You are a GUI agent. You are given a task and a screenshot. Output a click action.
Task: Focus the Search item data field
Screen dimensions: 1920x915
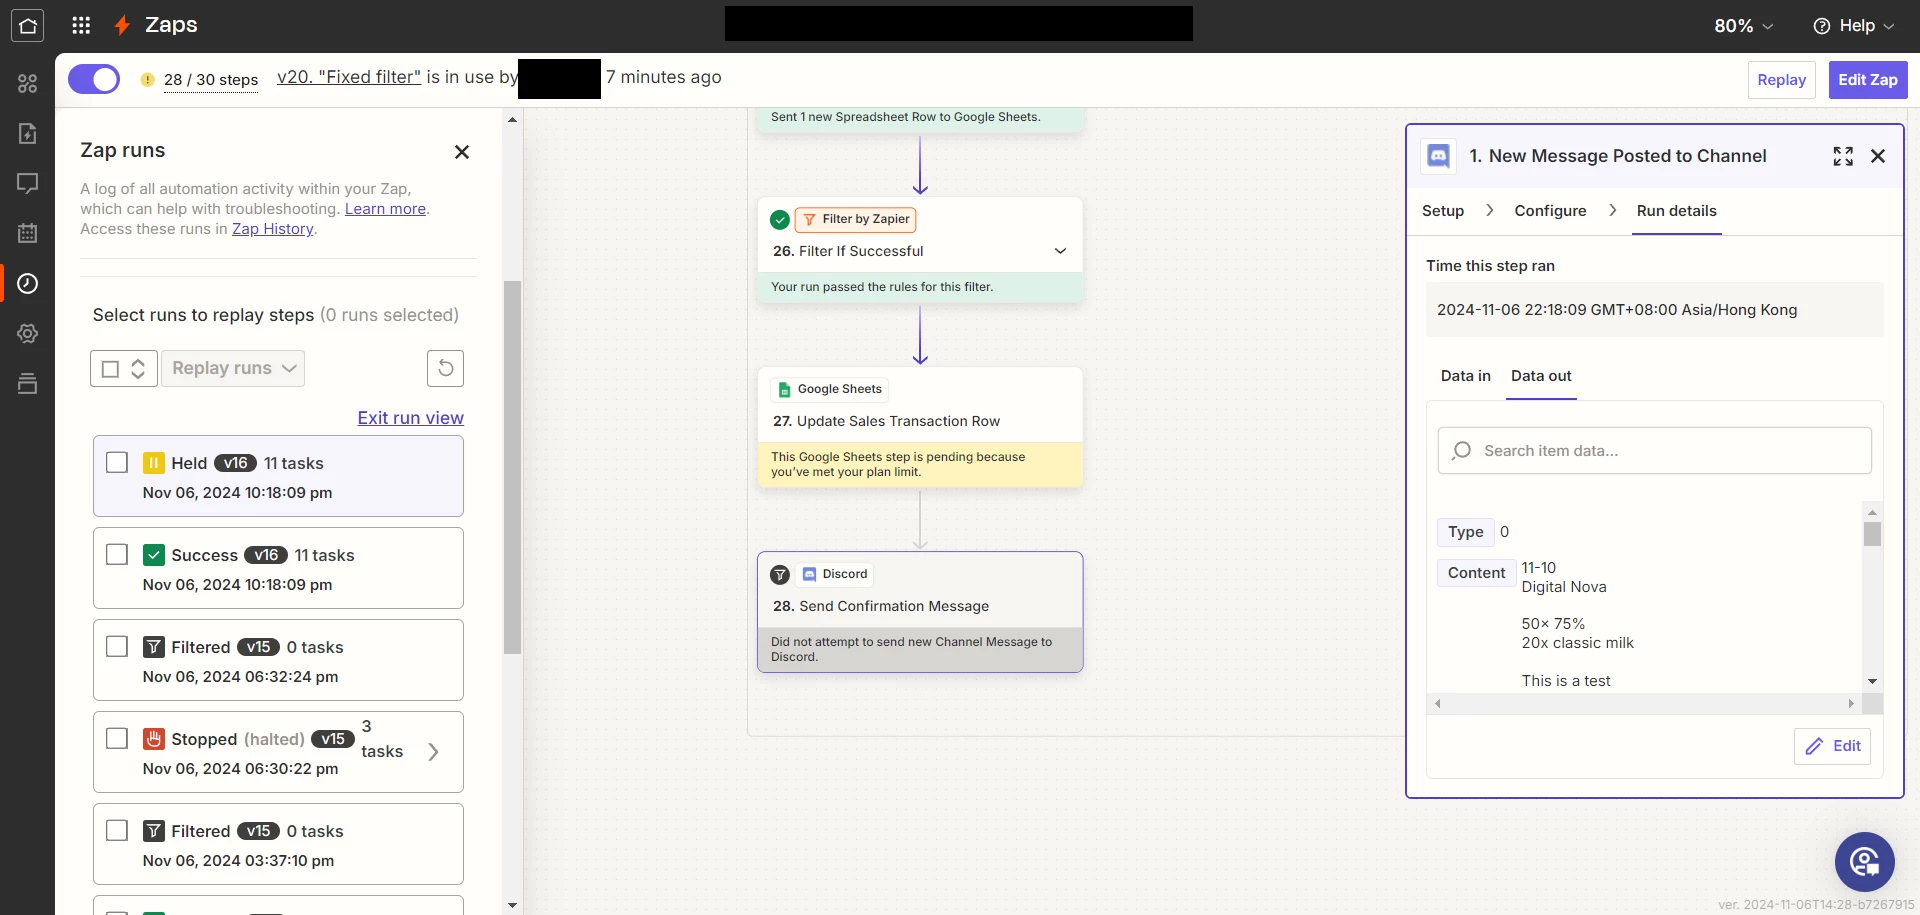pyautogui.click(x=1654, y=450)
